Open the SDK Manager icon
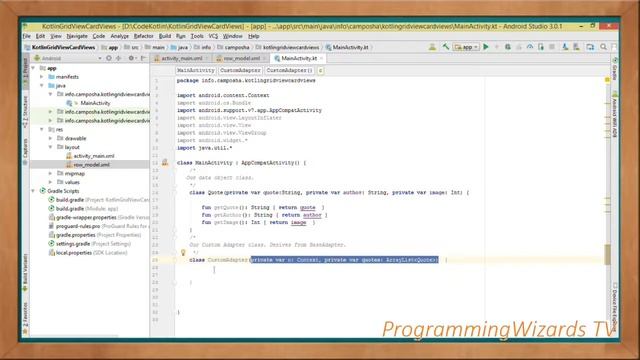The width and height of the screenshot is (640, 360). 576,47
